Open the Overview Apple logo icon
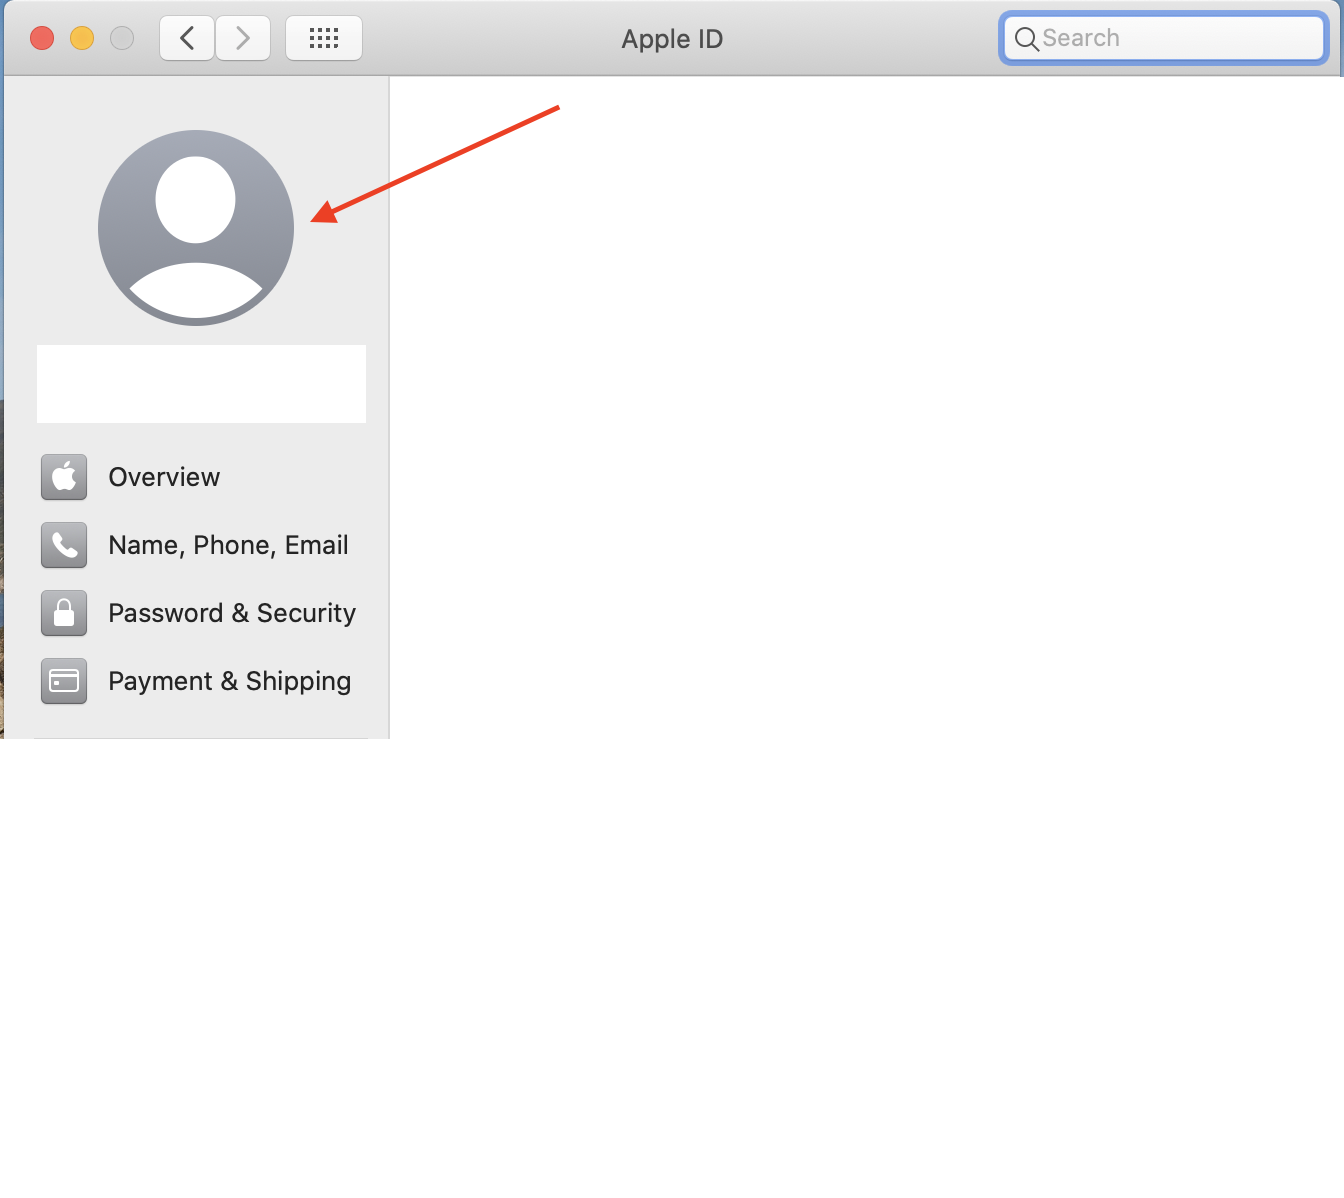This screenshot has width=1344, height=1198. pyautogui.click(x=64, y=477)
